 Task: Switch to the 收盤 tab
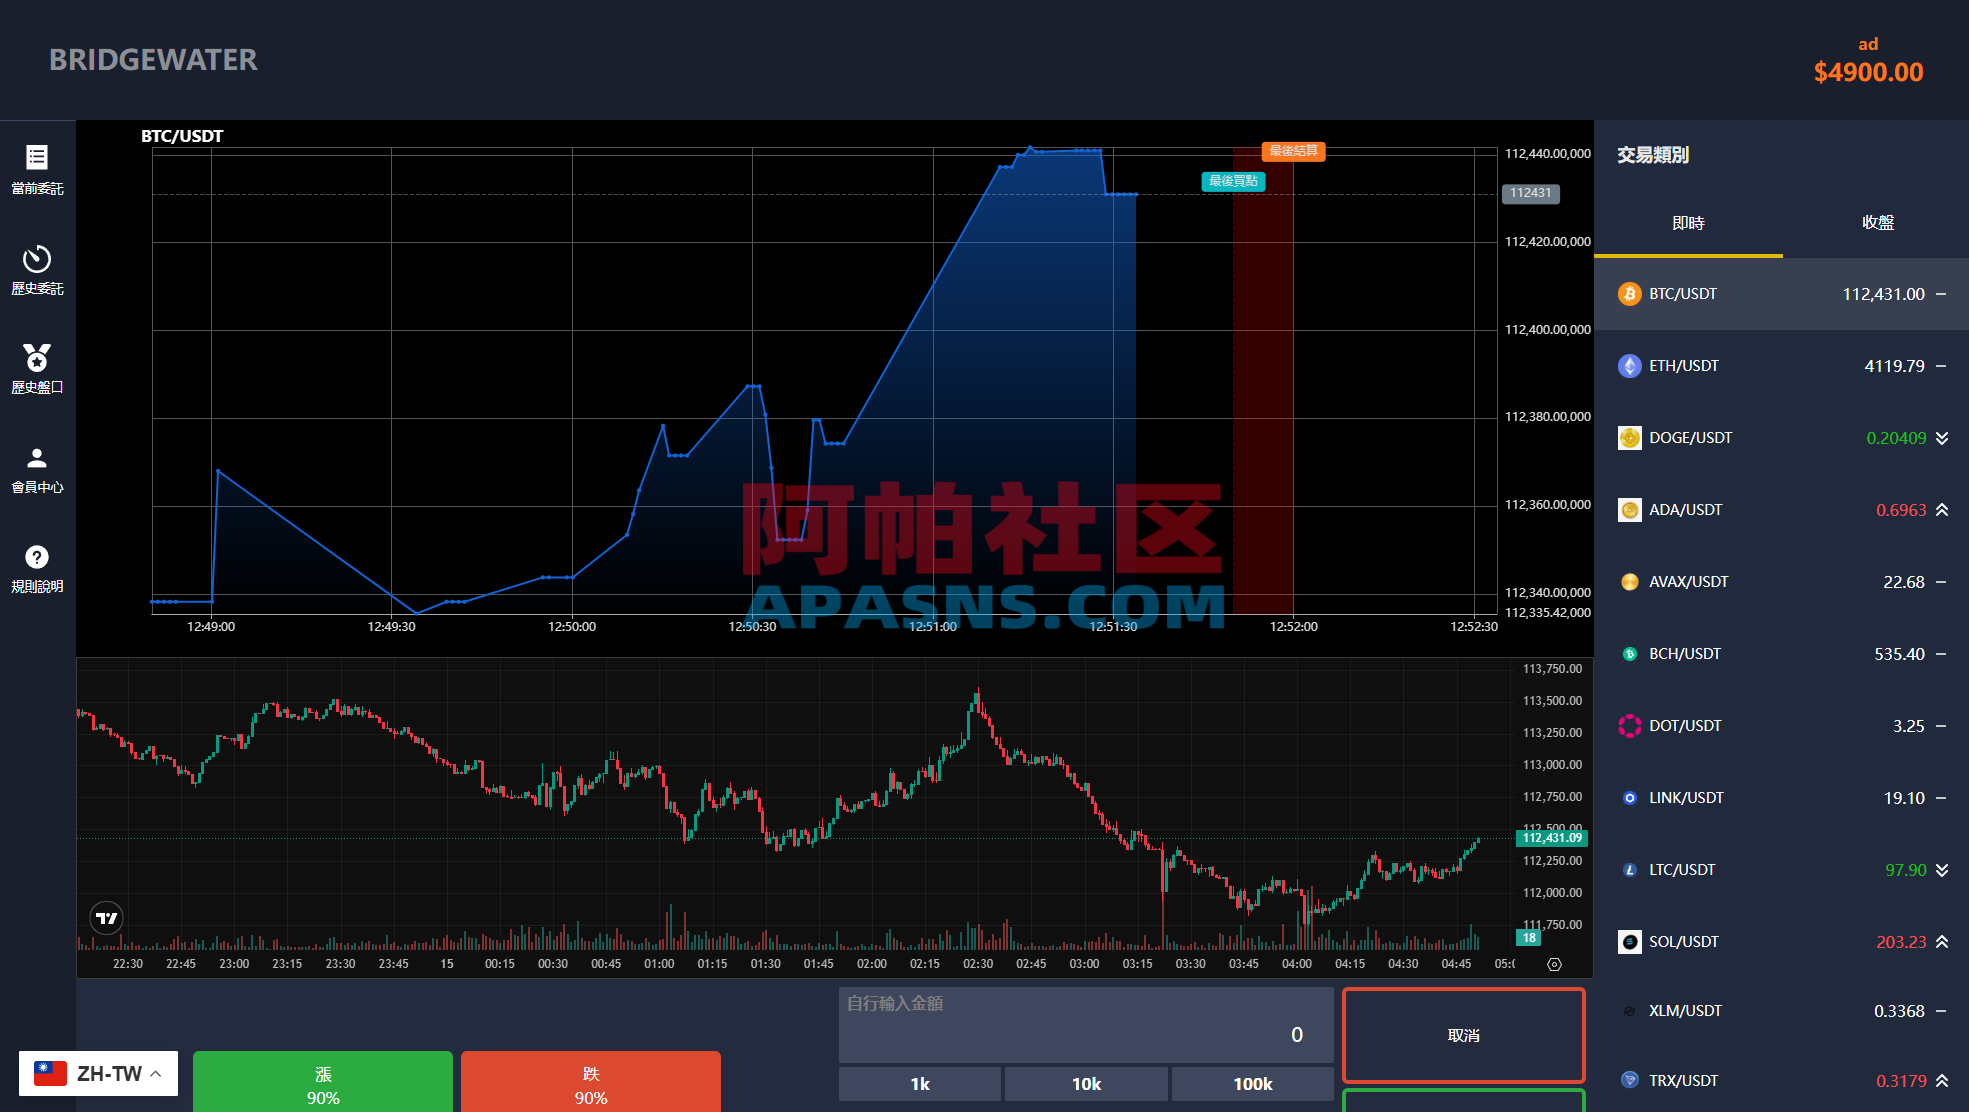pyautogui.click(x=1877, y=223)
